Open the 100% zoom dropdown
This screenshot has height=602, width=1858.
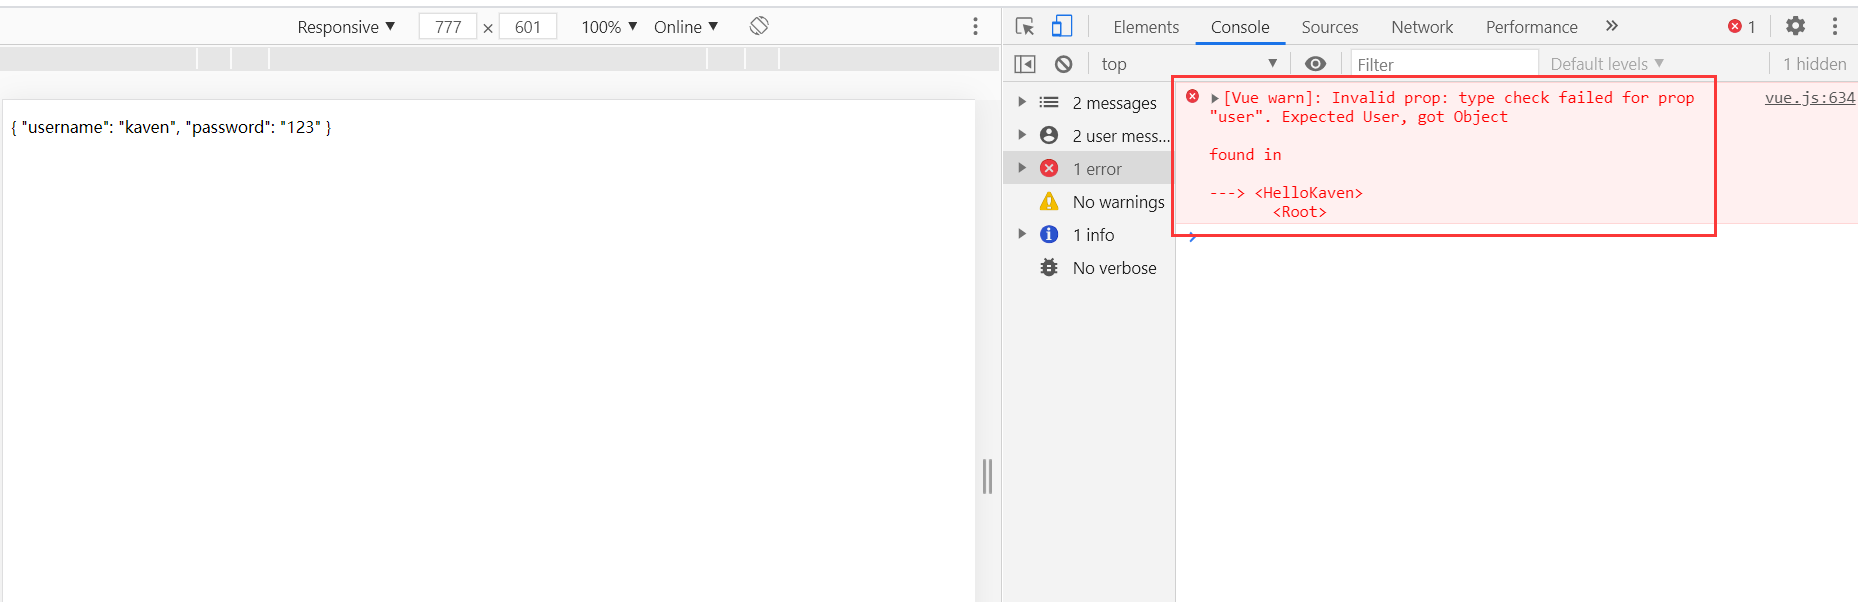point(609,27)
